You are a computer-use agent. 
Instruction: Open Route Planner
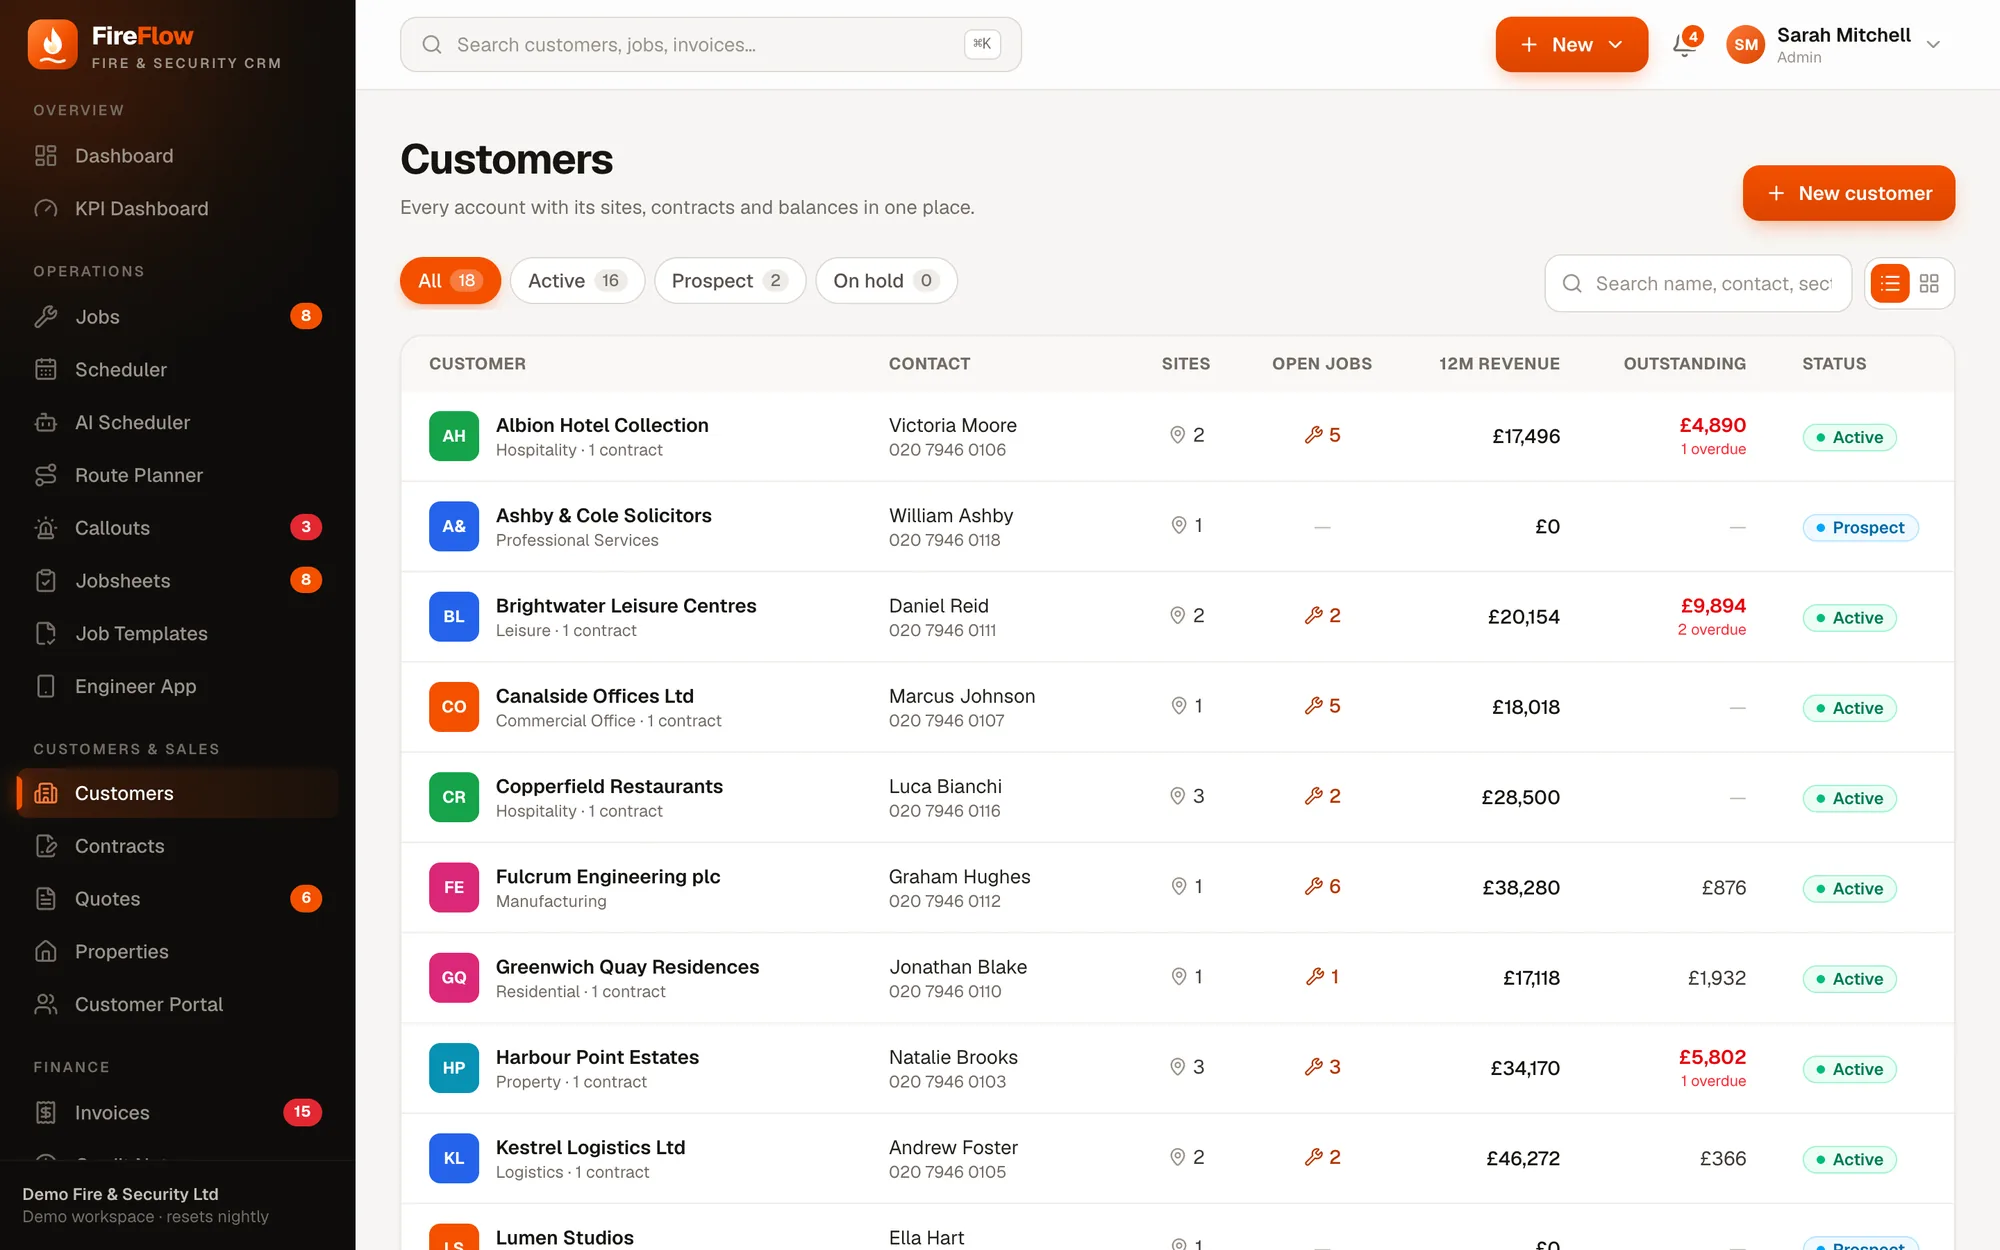[177, 475]
